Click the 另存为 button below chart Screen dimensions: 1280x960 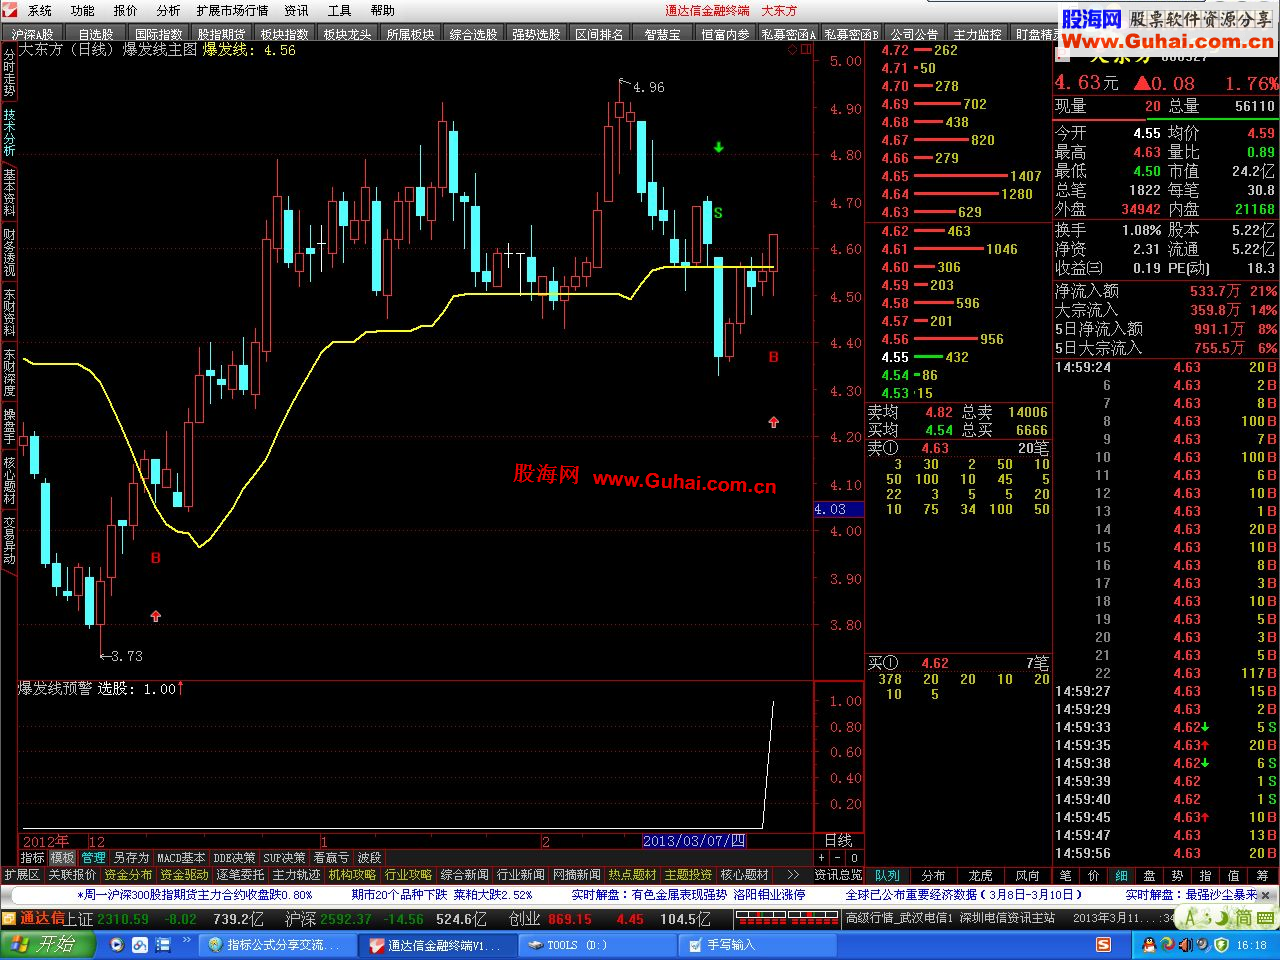click(131, 858)
